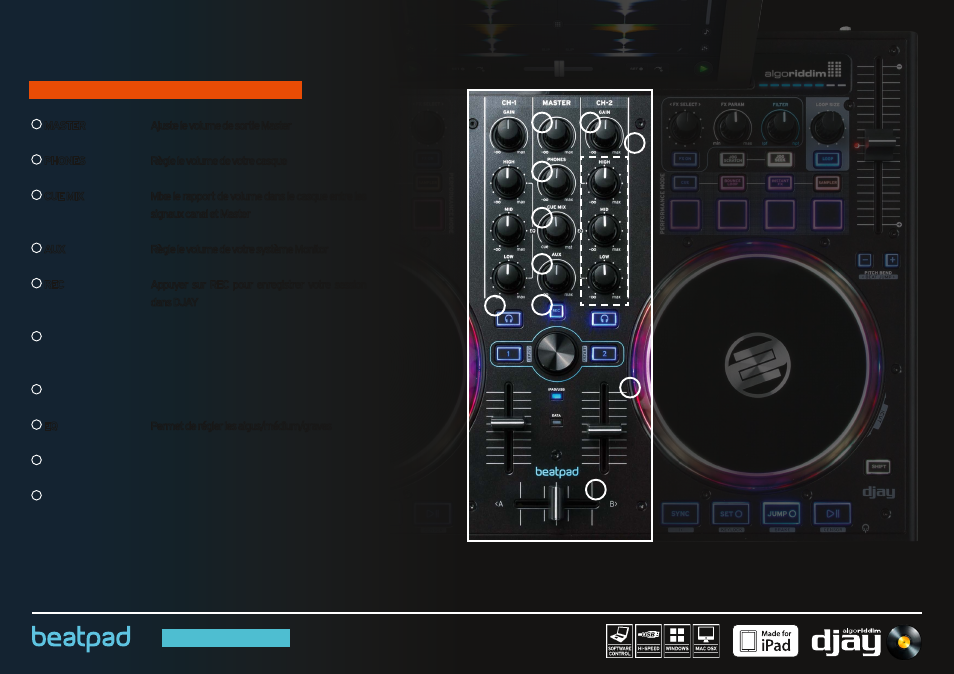This screenshot has width=954, height=674.
Task: Click the CH-1 channel volume fader
Action: tap(508, 422)
